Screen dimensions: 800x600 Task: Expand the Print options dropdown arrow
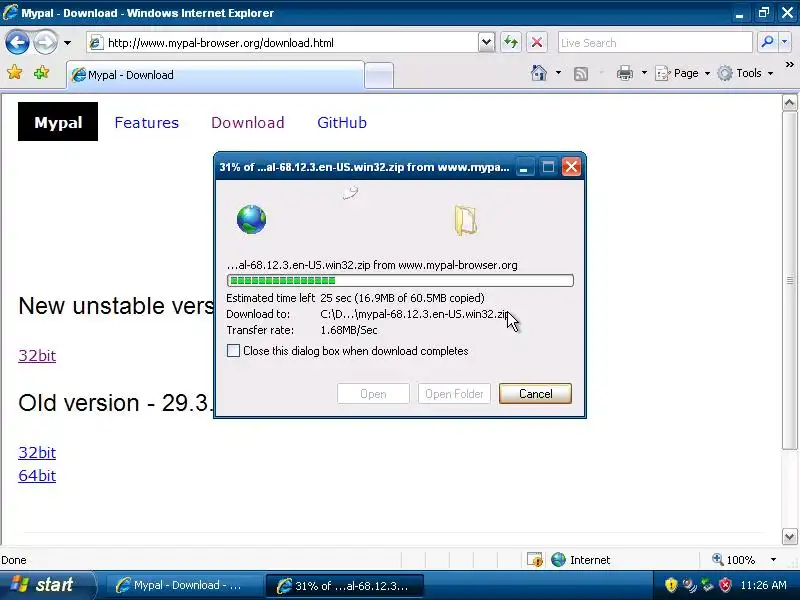[644, 73]
